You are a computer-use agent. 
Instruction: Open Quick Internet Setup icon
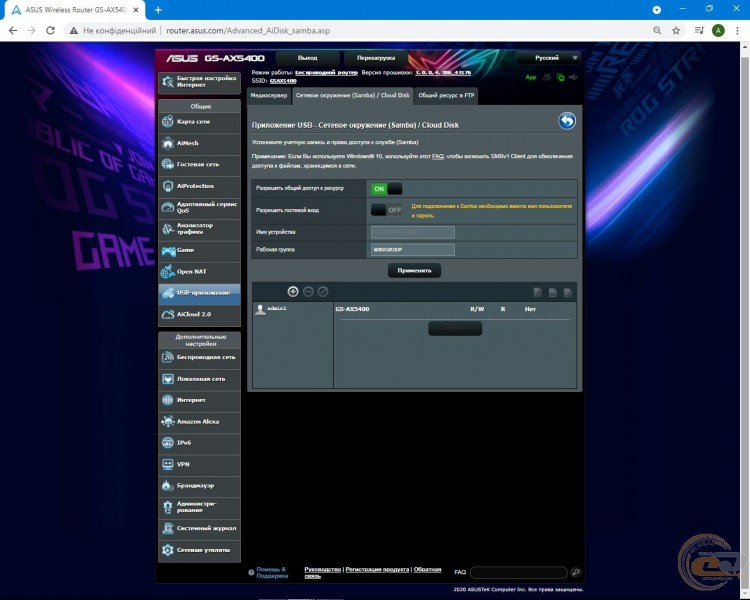168,82
